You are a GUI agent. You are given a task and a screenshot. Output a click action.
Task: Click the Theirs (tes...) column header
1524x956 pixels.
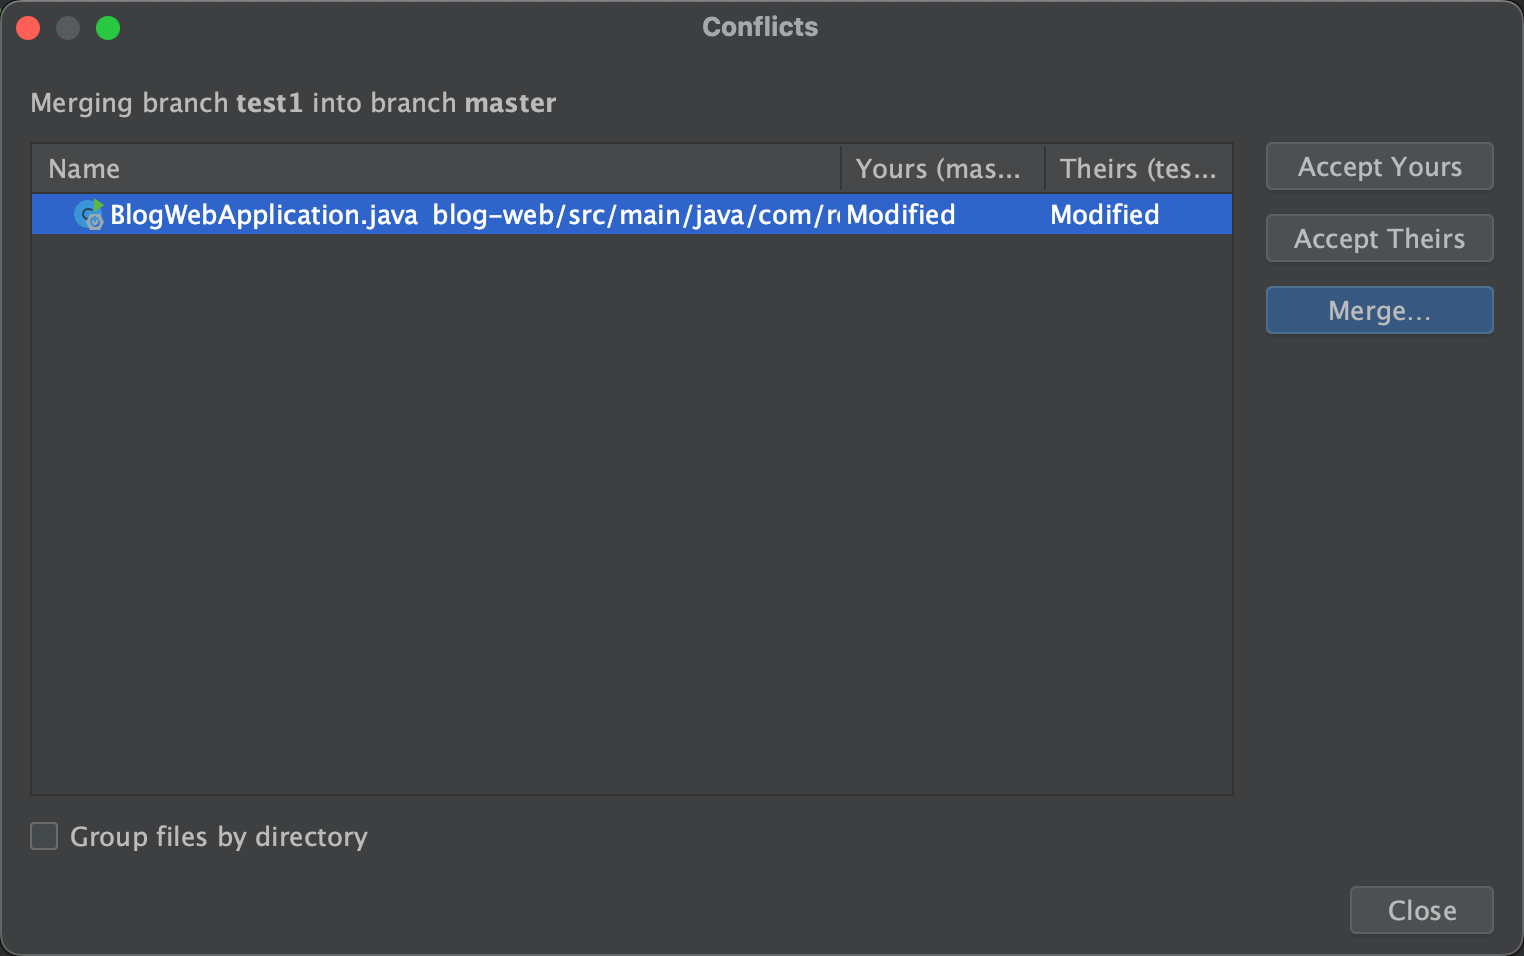click(x=1138, y=169)
